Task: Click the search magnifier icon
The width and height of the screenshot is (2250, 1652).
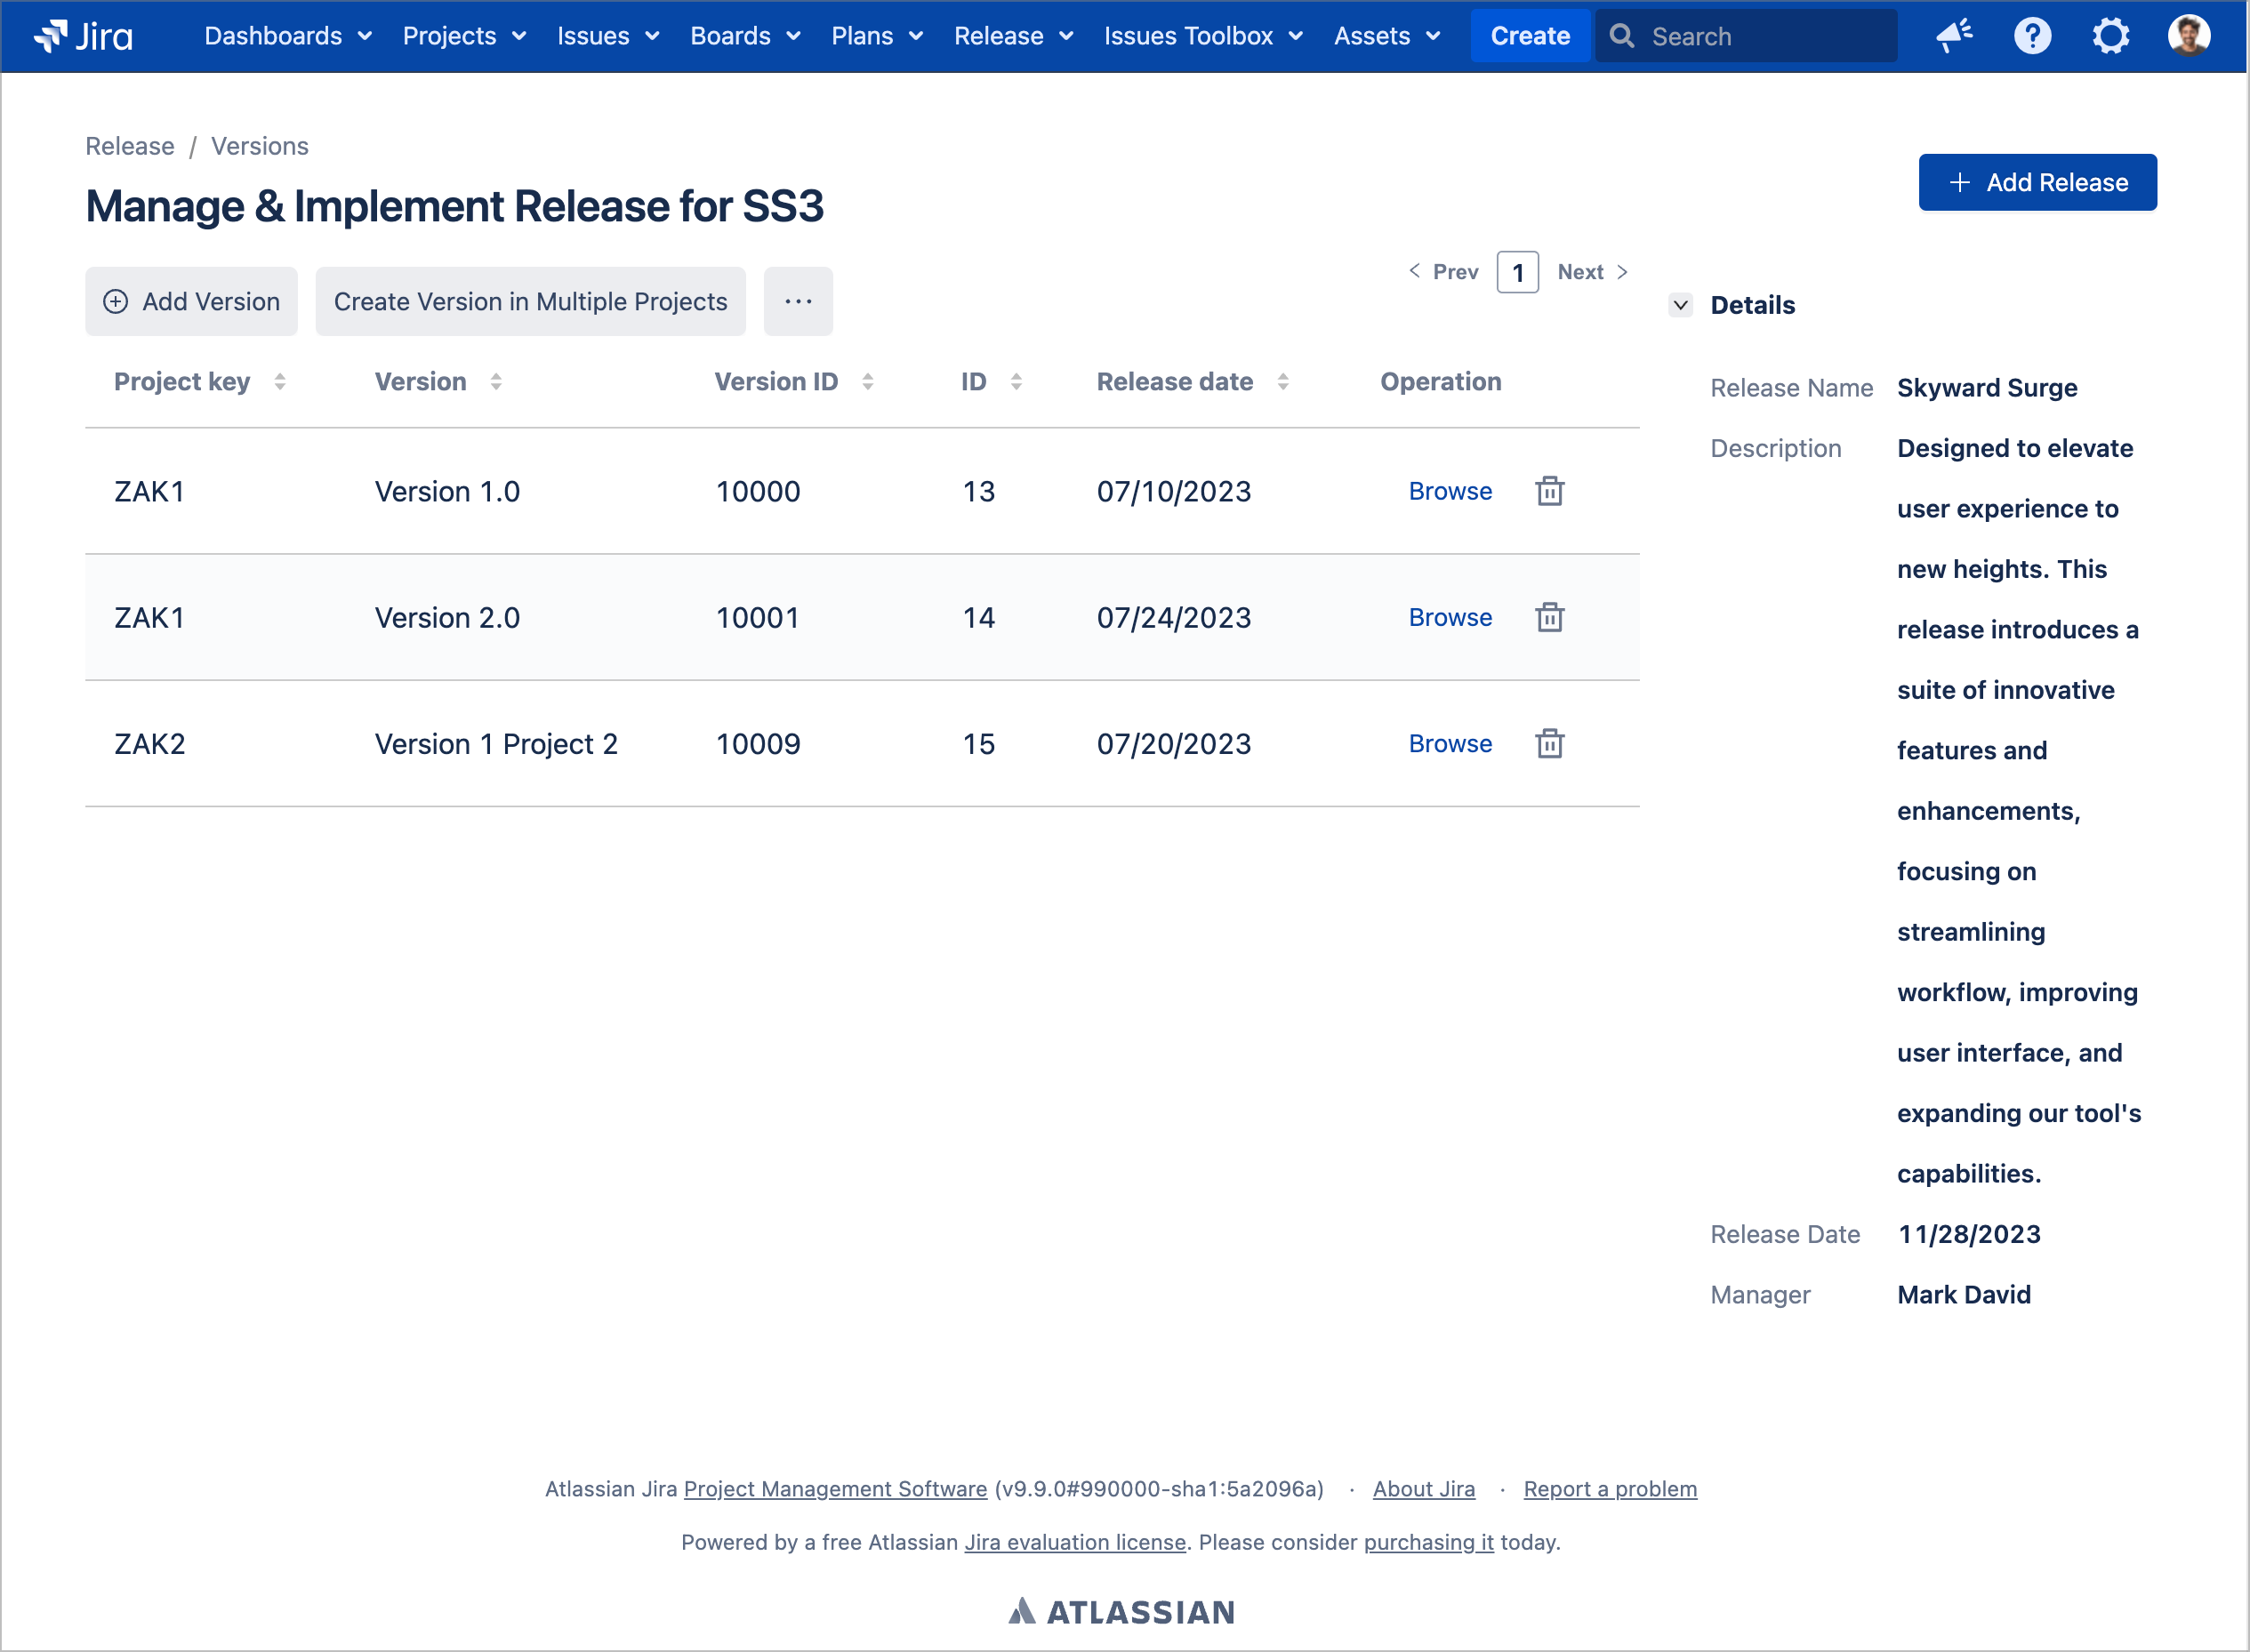Action: pyautogui.click(x=1622, y=36)
